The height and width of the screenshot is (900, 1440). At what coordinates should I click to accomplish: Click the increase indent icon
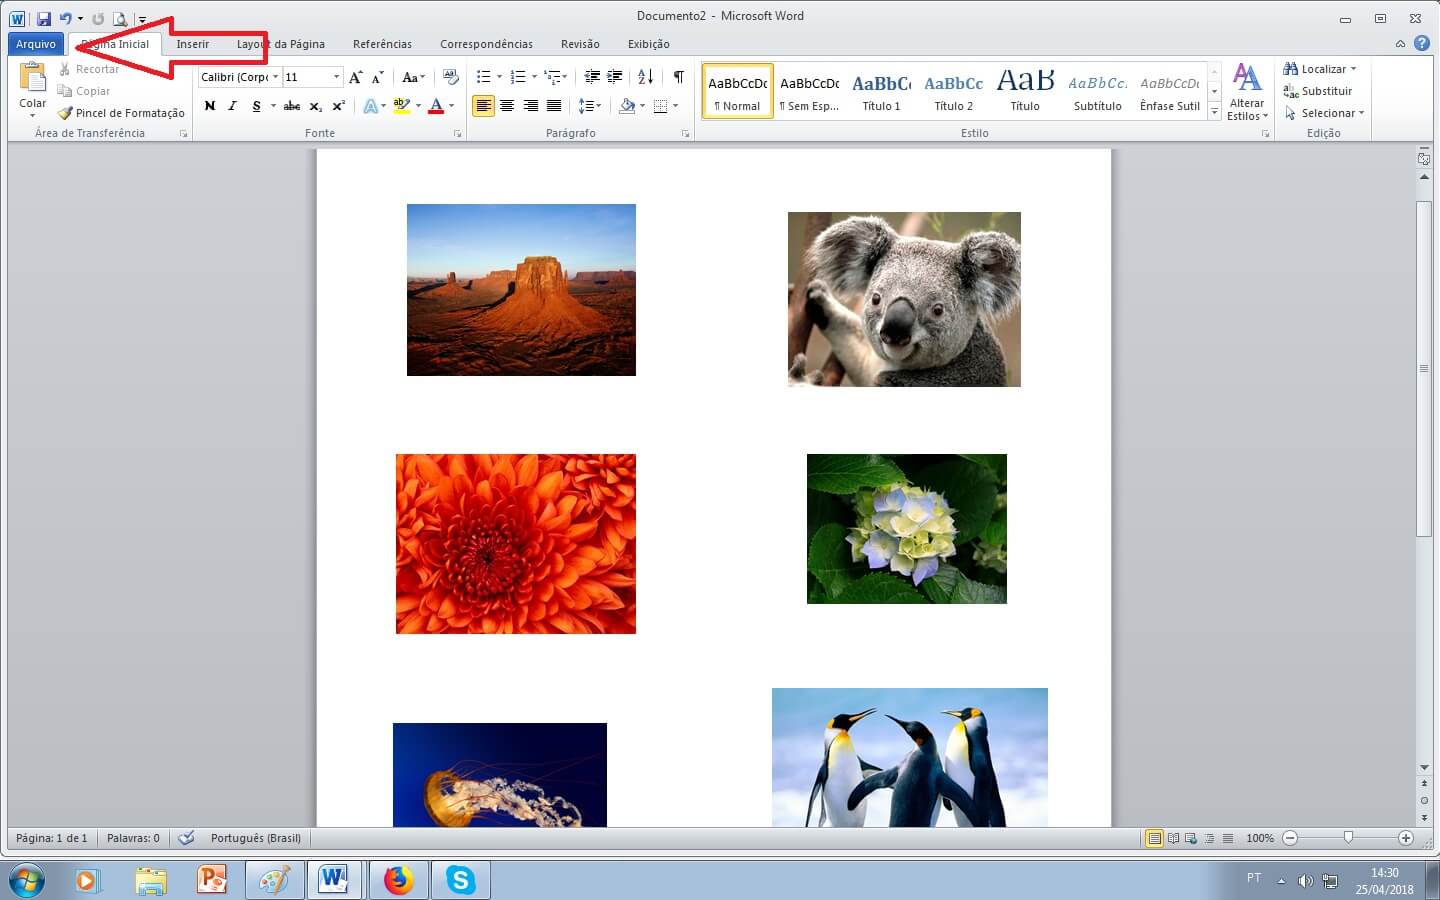click(x=615, y=77)
